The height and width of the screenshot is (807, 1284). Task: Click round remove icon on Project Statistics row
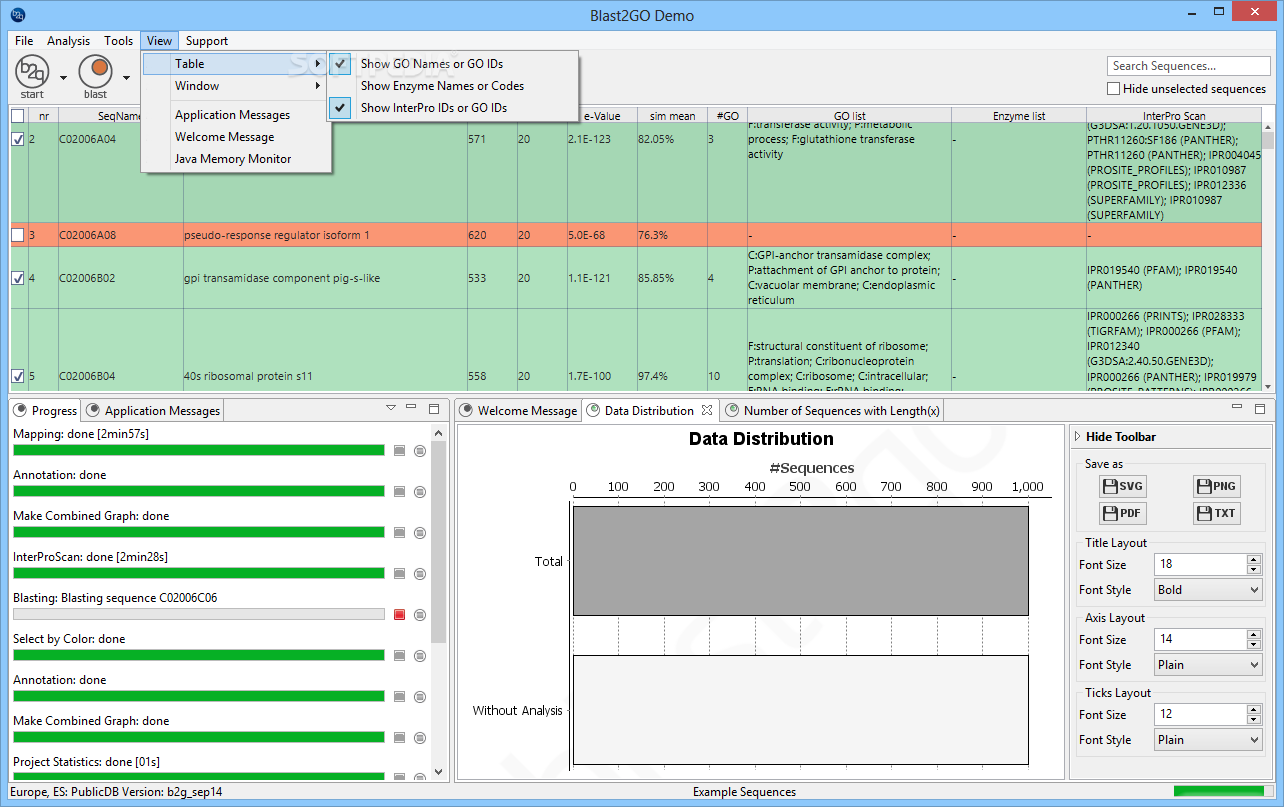coord(420,776)
